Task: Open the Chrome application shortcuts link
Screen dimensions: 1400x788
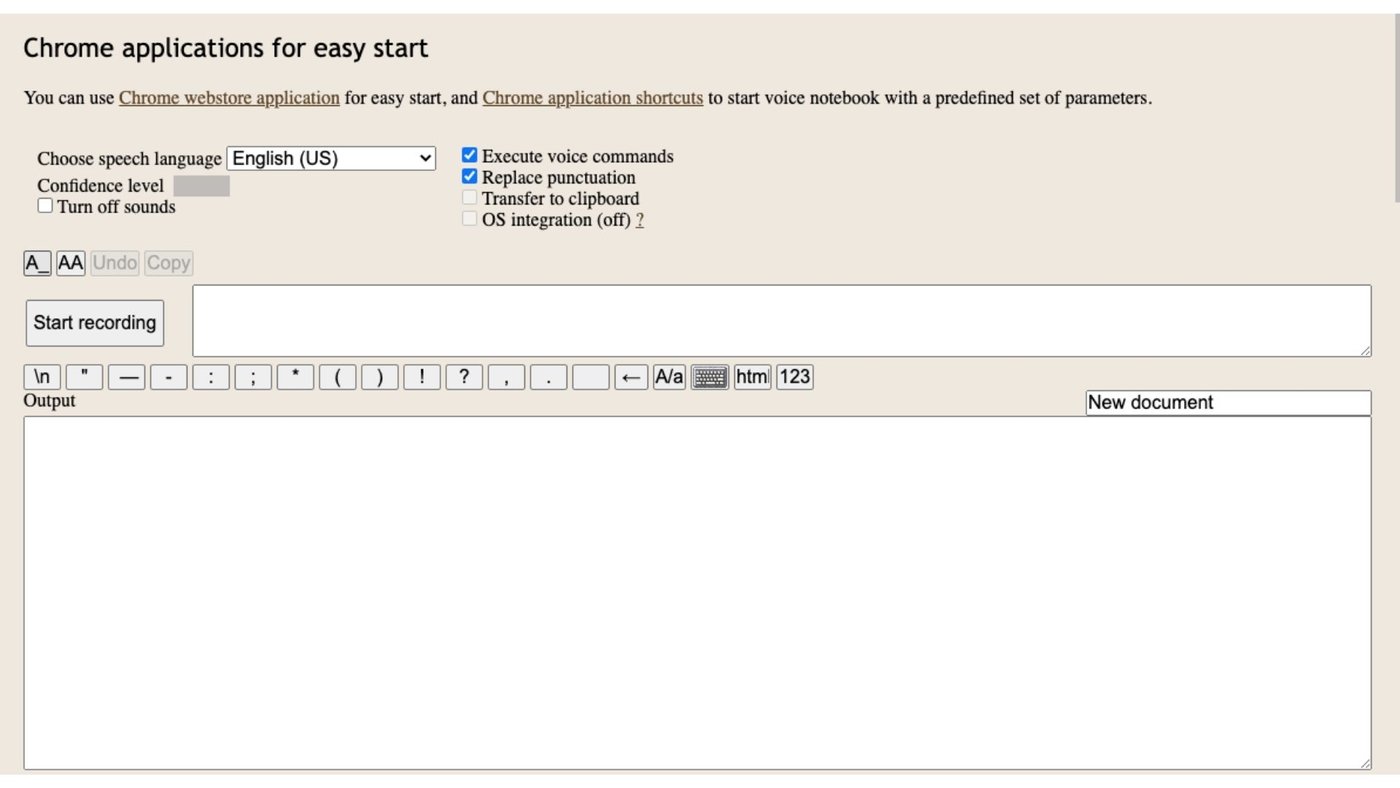Action: (593, 97)
